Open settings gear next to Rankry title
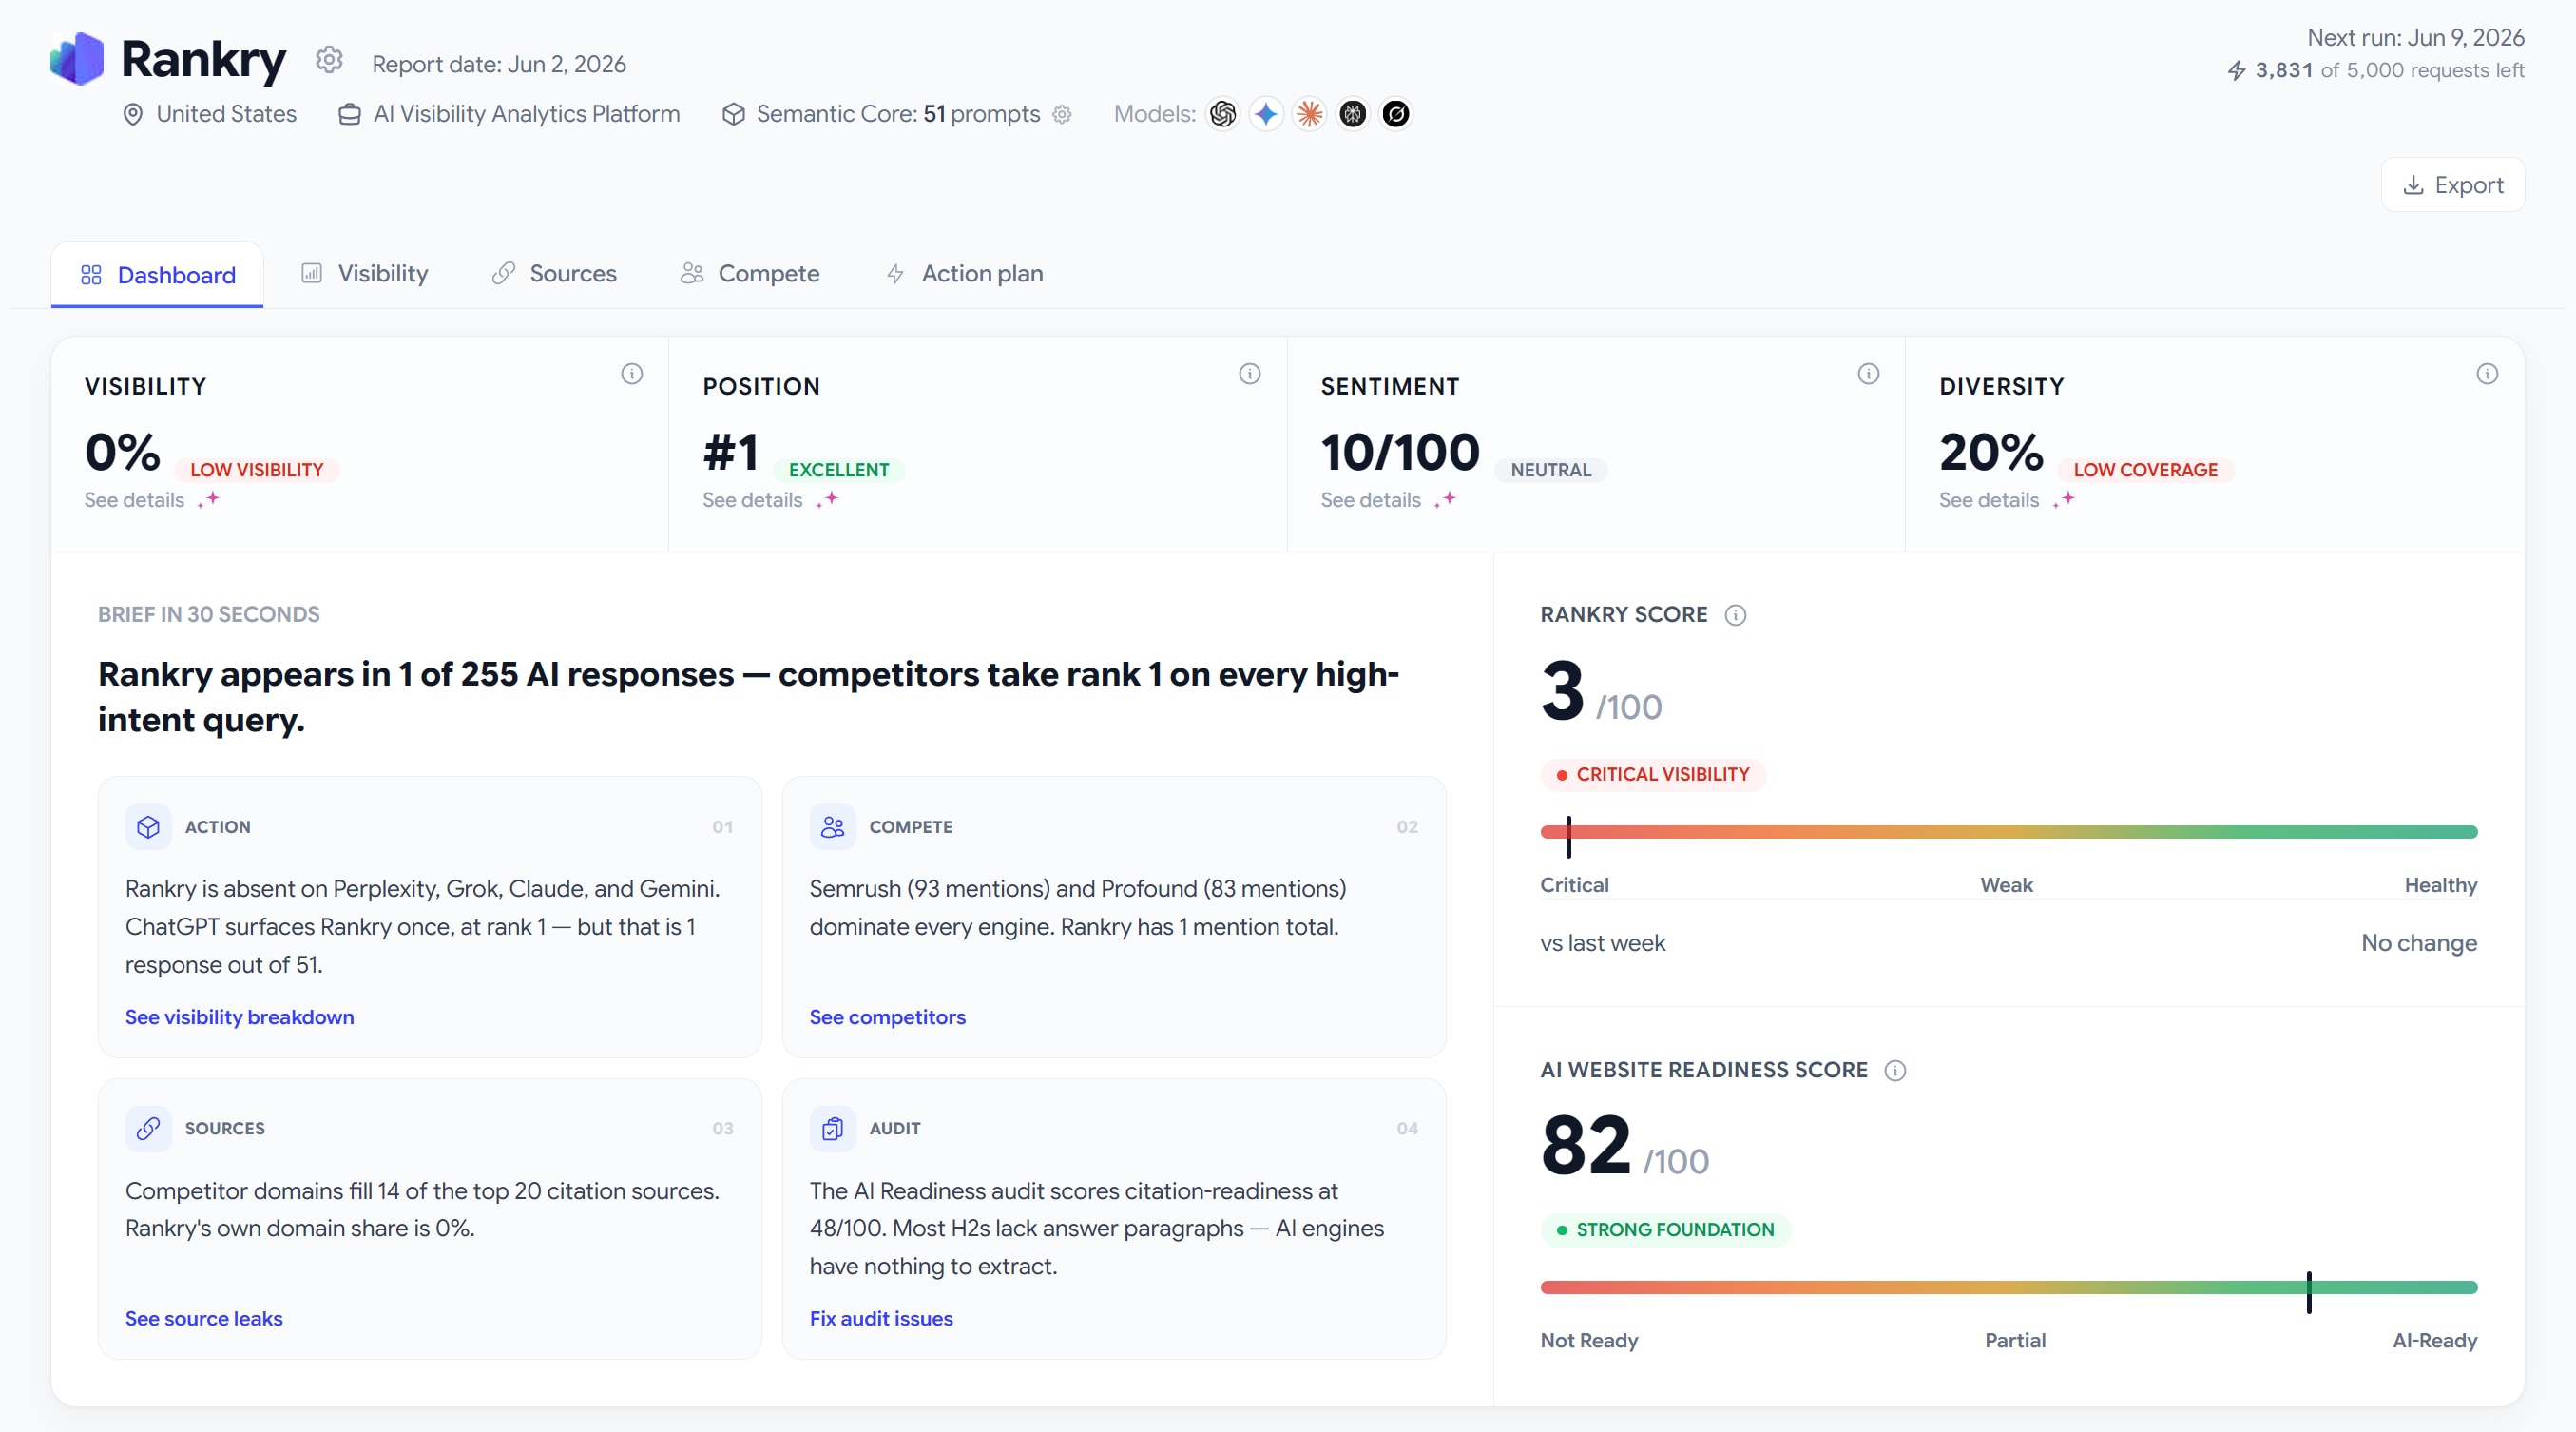Image resolution: width=2576 pixels, height=1432 pixels. tap(329, 60)
